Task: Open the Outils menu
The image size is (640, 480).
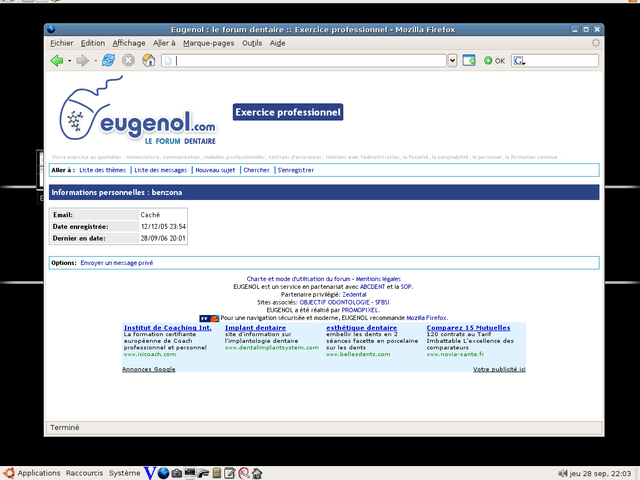Action: point(252,43)
